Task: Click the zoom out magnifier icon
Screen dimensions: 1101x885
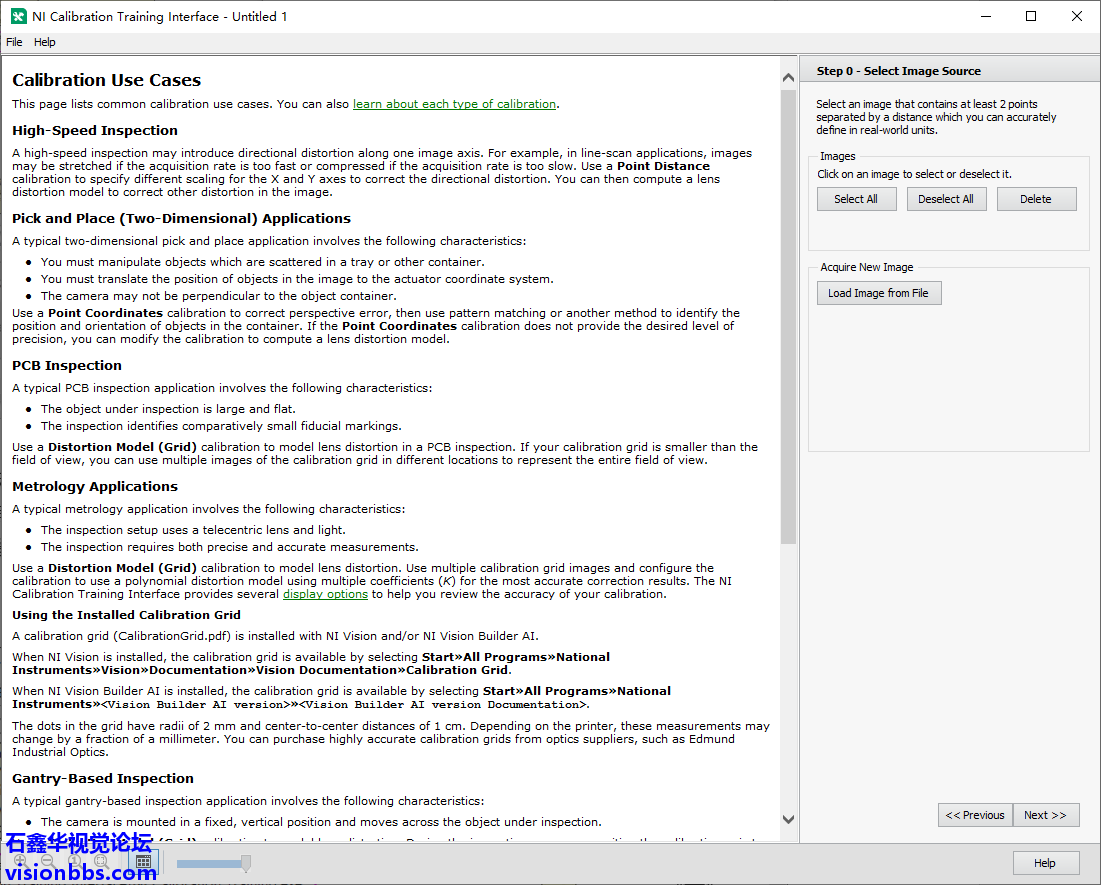Action: coord(47,861)
